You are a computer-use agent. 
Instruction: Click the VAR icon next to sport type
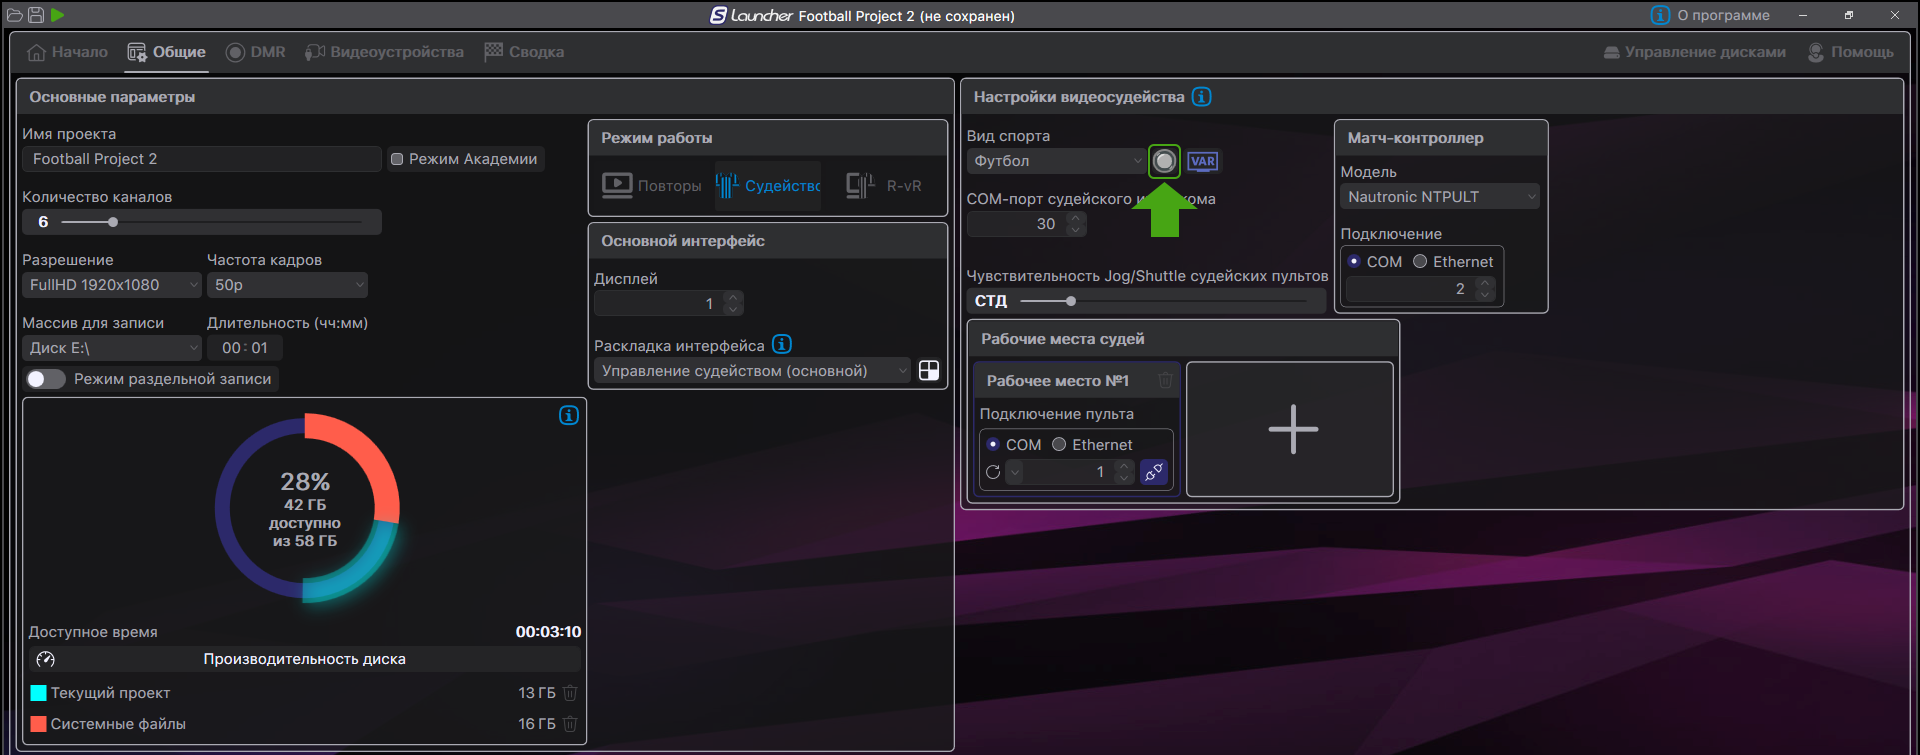(x=1202, y=161)
